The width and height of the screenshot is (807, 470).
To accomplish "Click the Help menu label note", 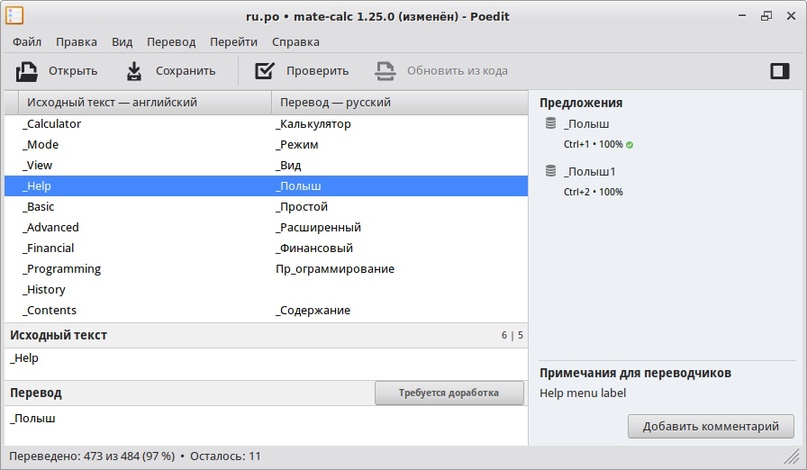I will (583, 393).
